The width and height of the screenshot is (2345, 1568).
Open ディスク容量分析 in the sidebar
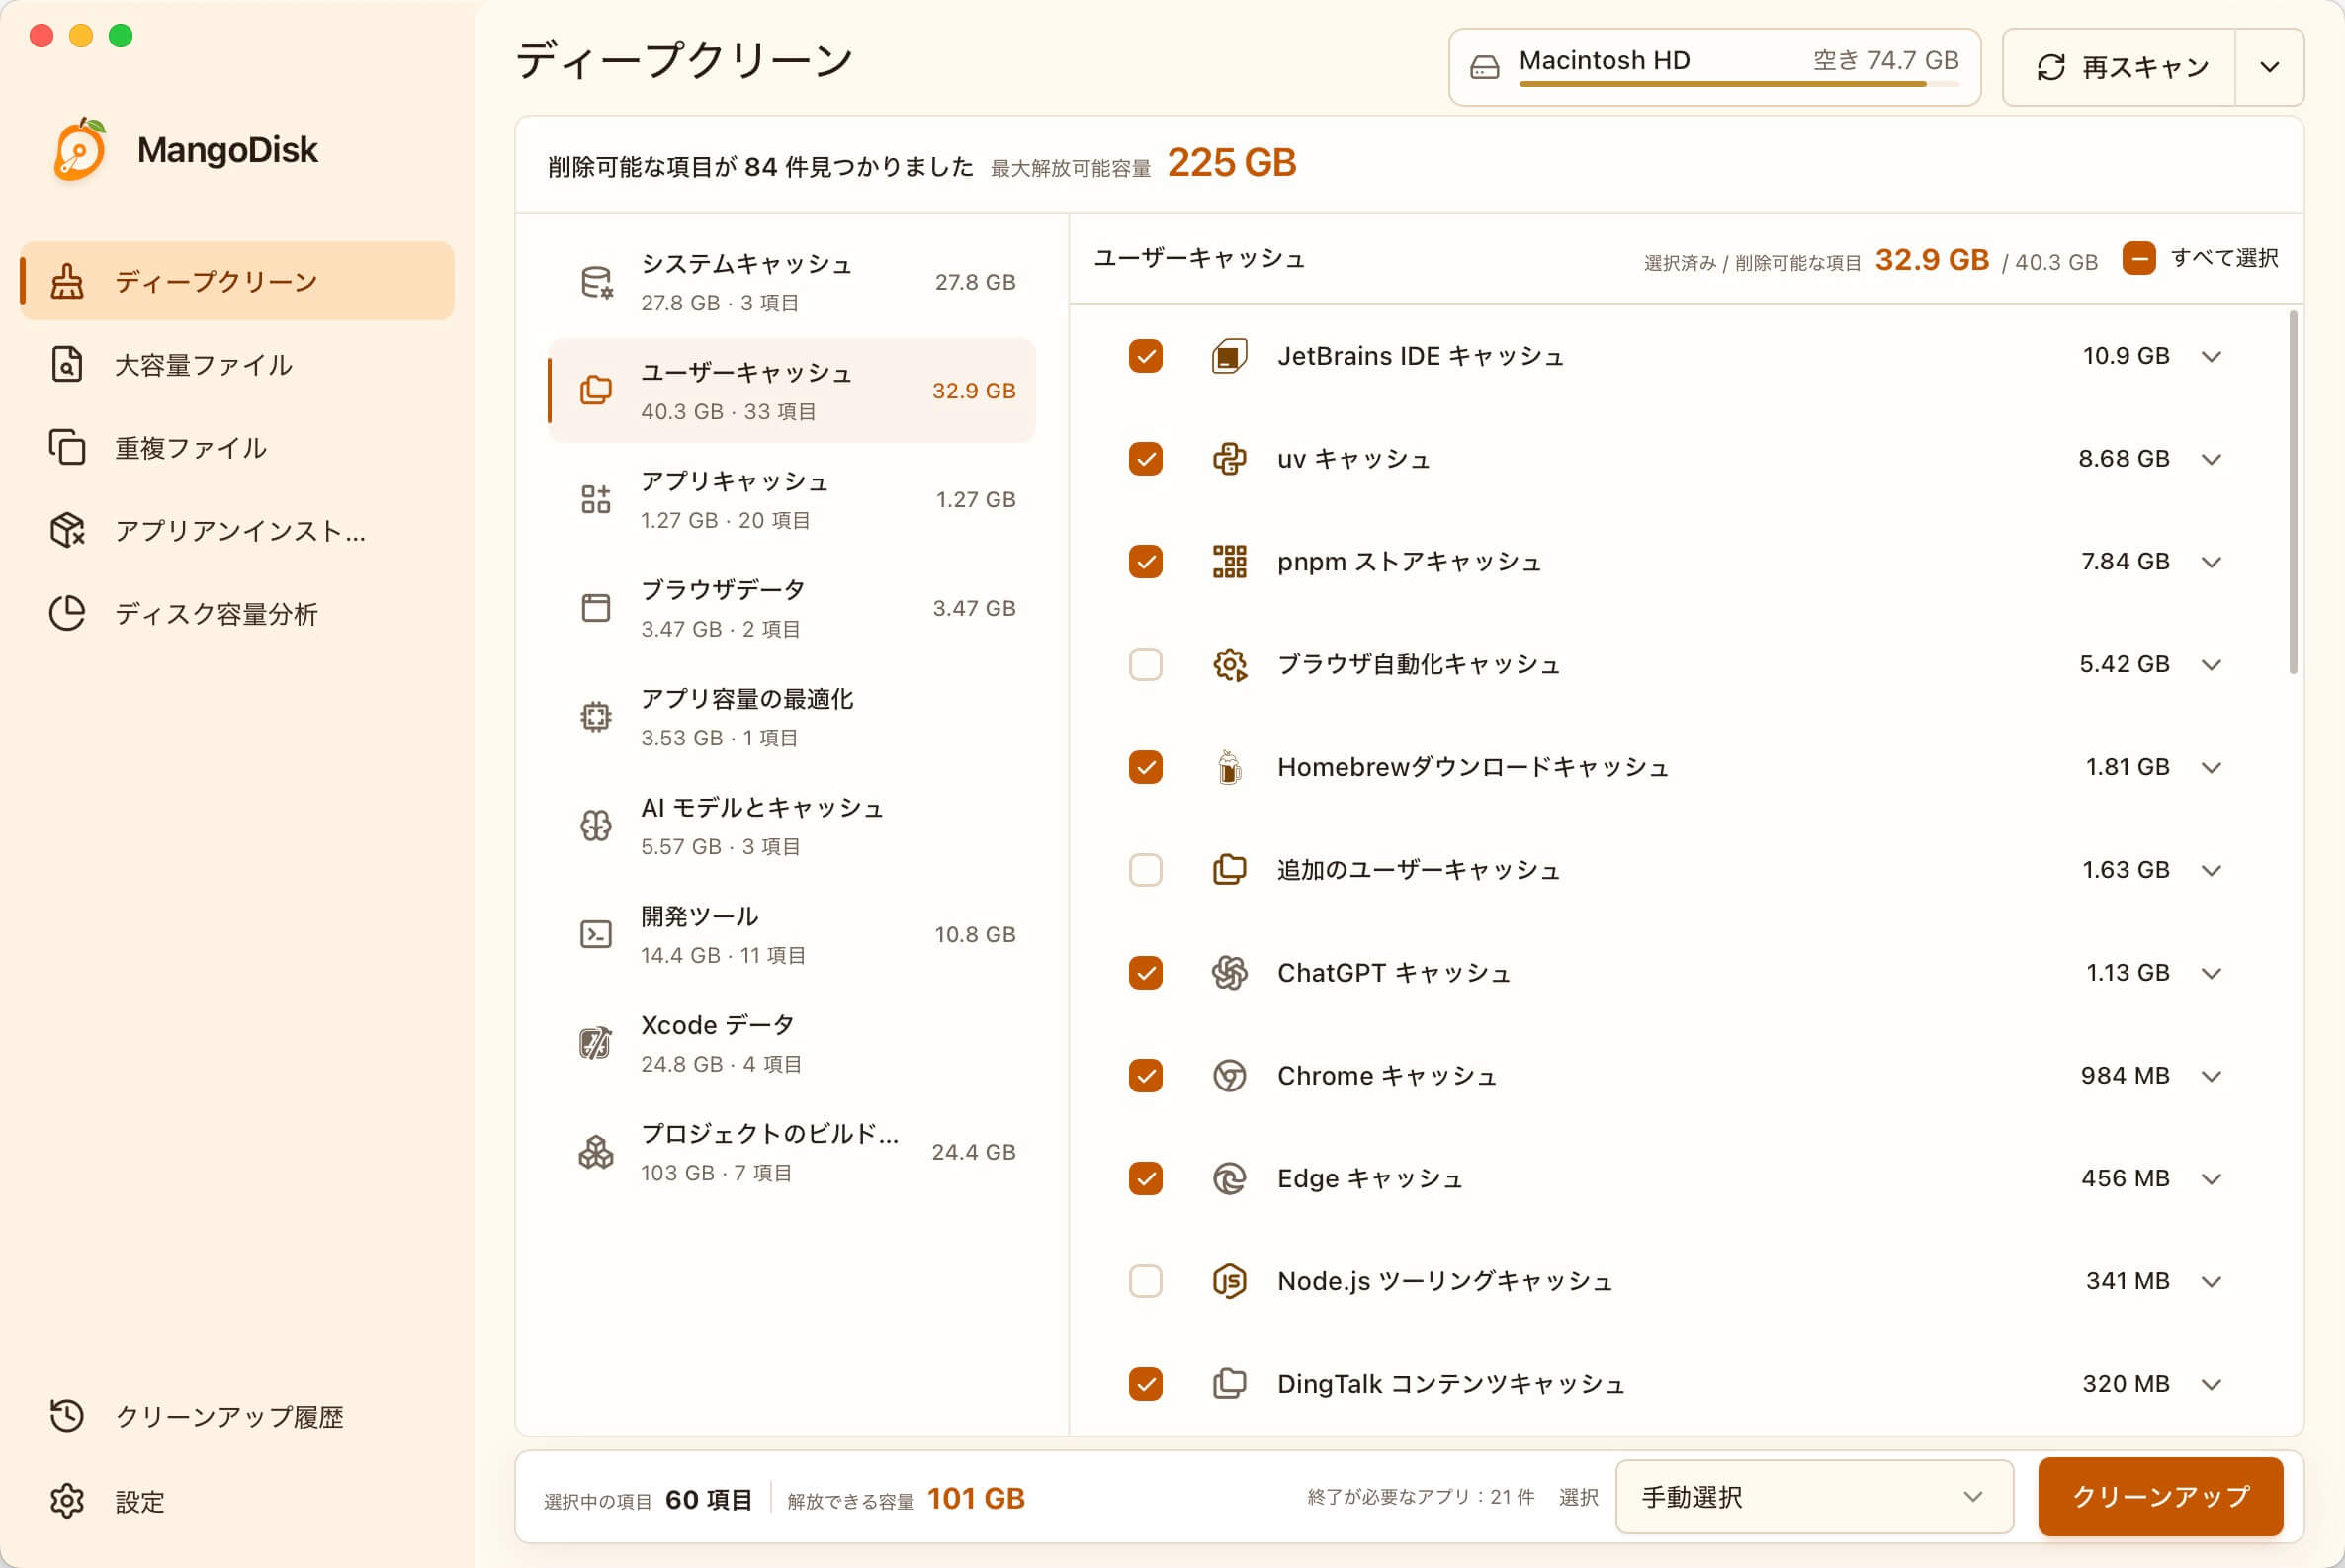[237, 613]
